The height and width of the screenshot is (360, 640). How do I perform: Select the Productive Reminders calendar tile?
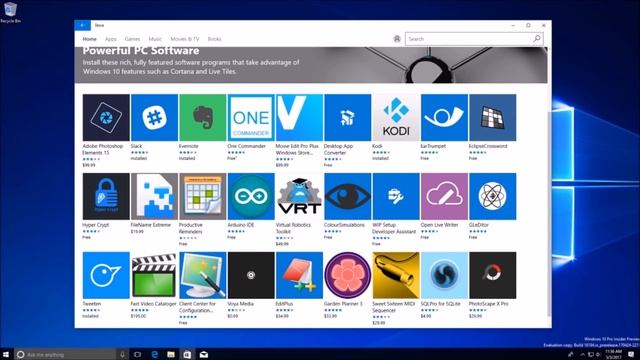tap(202, 196)
